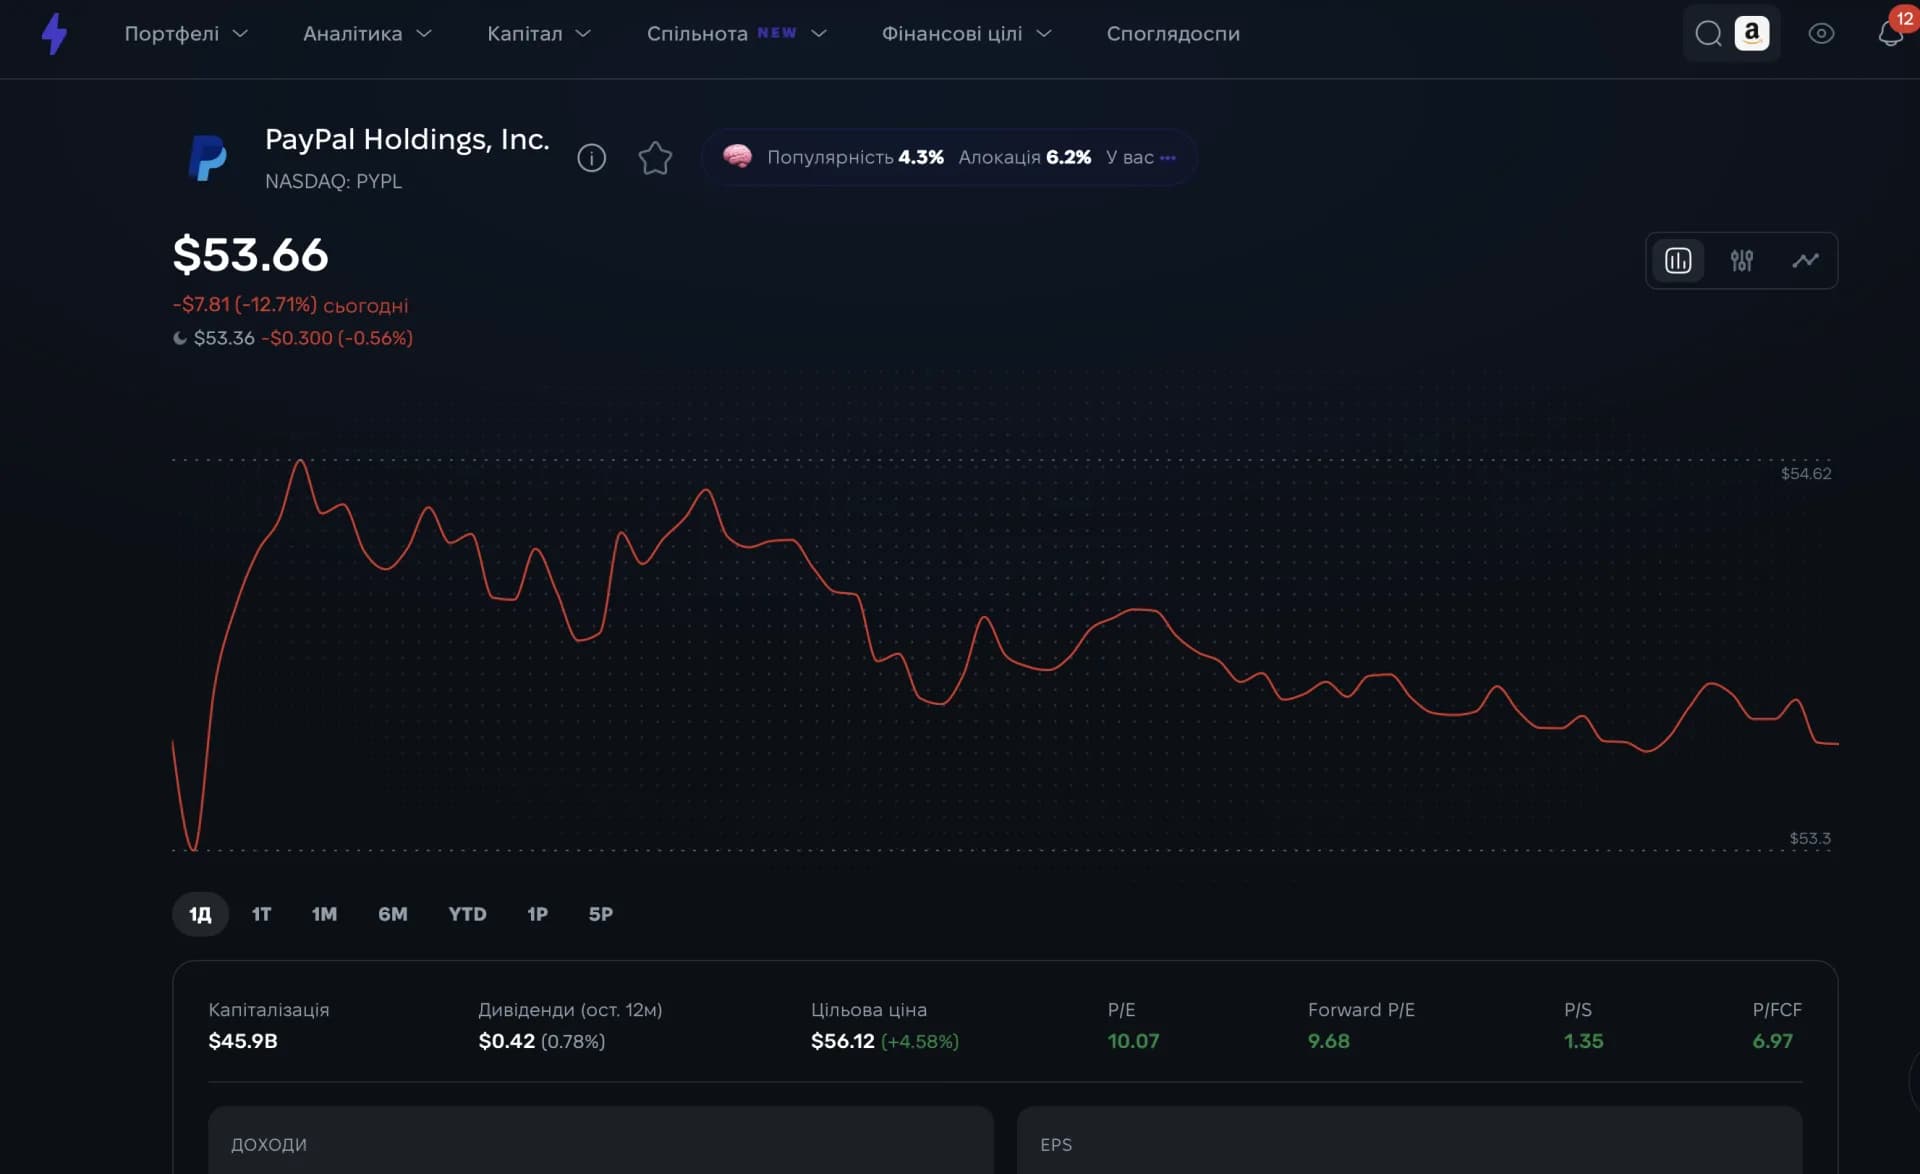Click the Forward P/E 9.68 value
This screenshot has height=1174, width=1920.
1328,1041
